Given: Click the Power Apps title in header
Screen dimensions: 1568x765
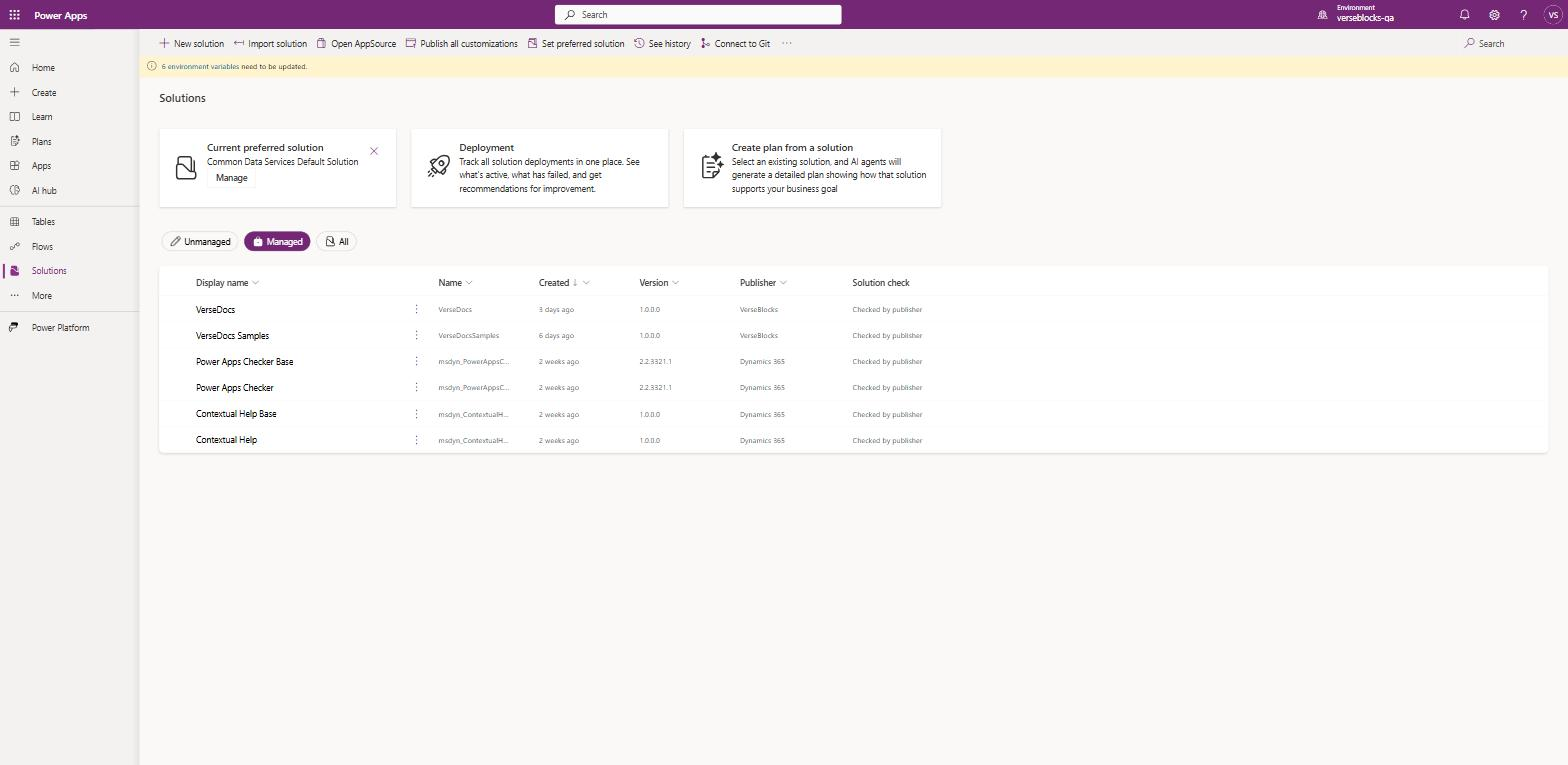Looking at the screenshot, I should pos(60,15).
